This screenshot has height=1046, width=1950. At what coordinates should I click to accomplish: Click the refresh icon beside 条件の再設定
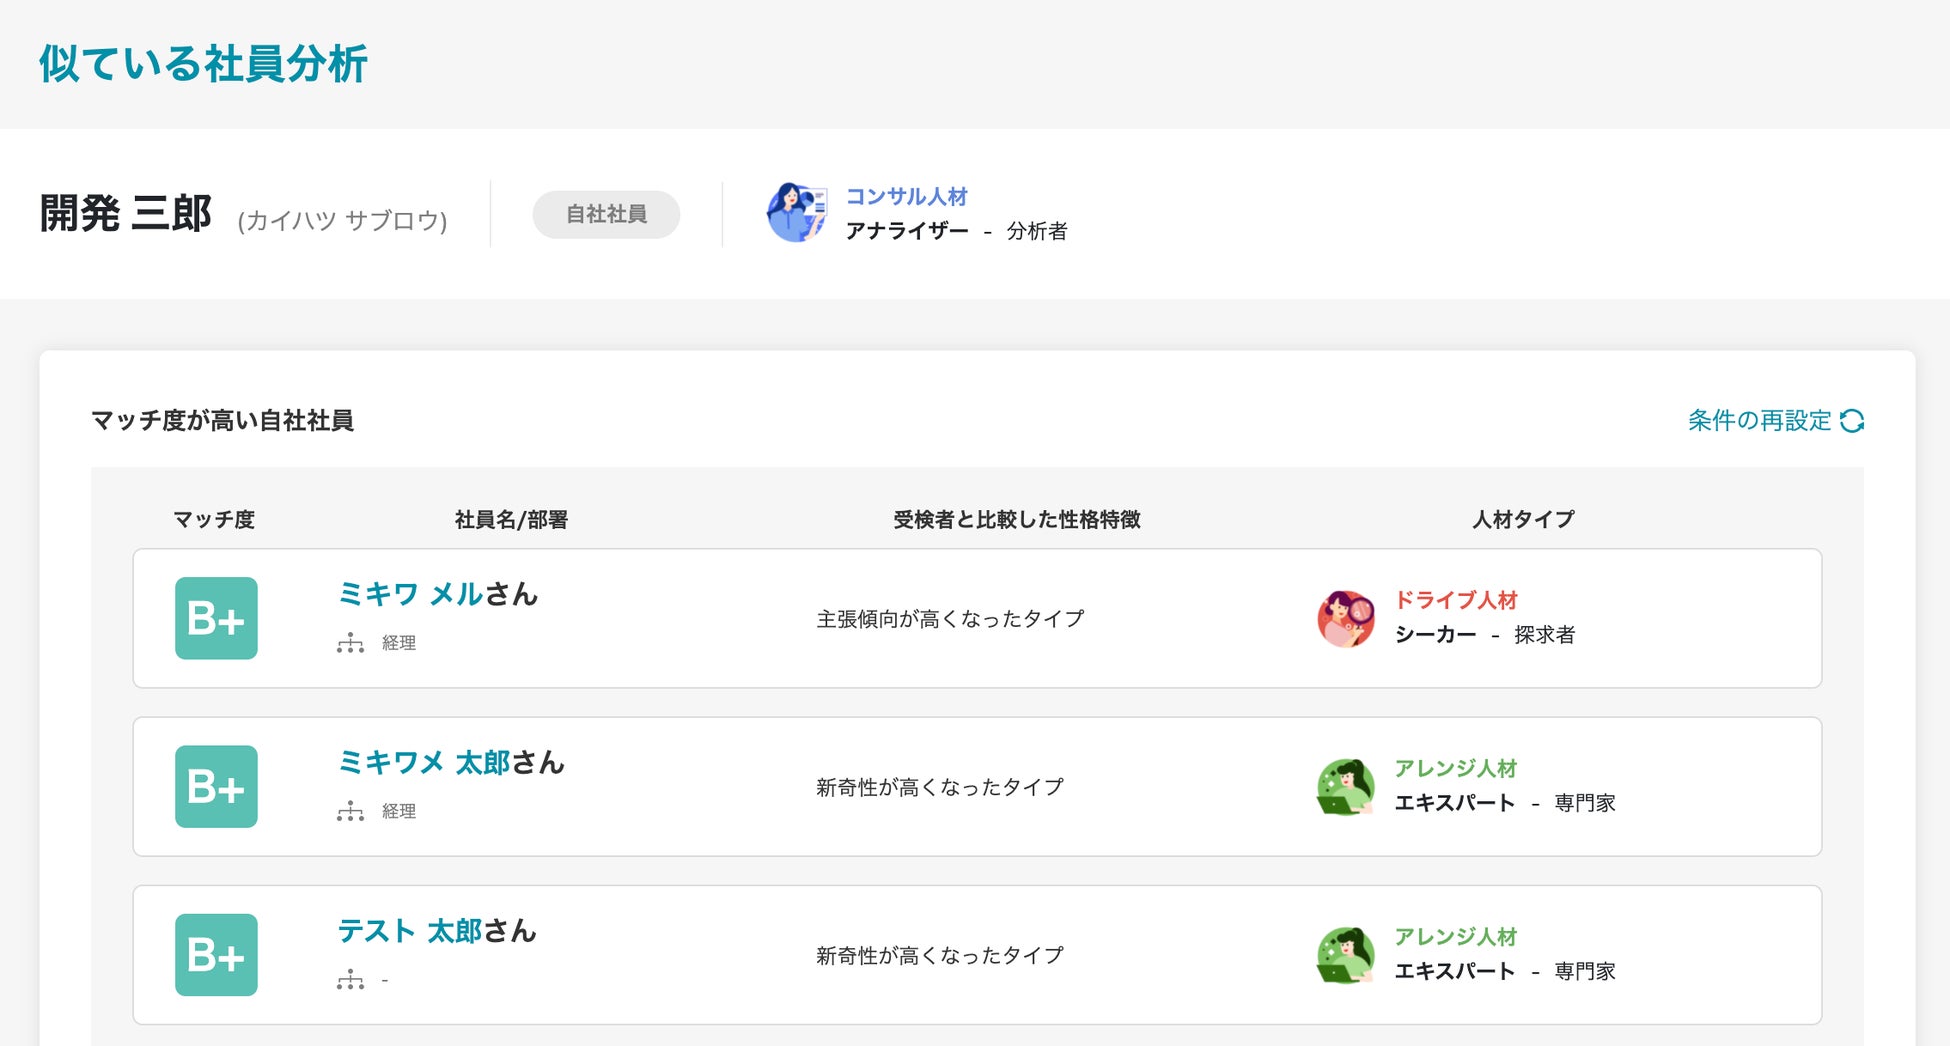(x=1852, y=421)
